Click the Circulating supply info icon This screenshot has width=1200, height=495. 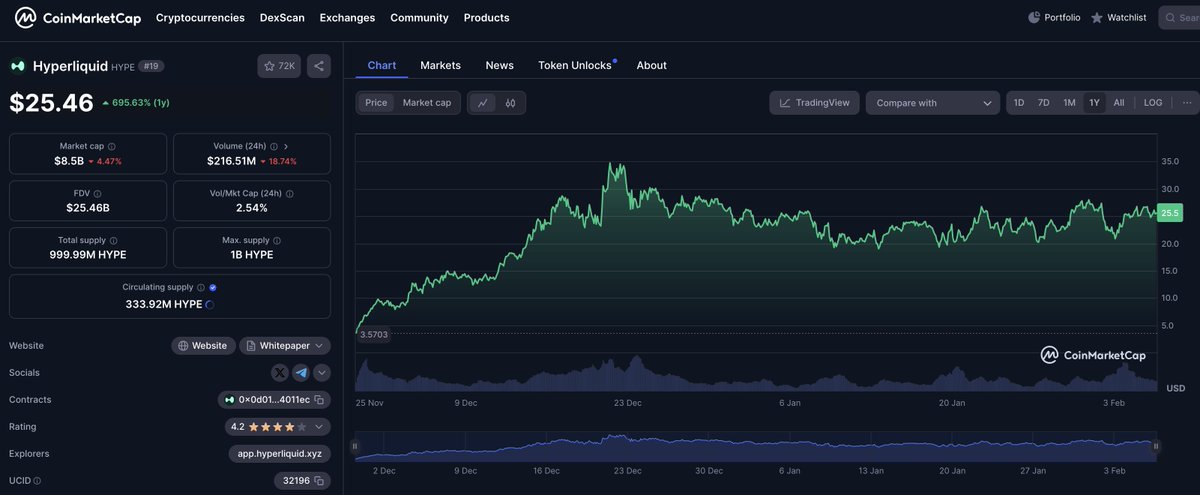tap(201, 288)
